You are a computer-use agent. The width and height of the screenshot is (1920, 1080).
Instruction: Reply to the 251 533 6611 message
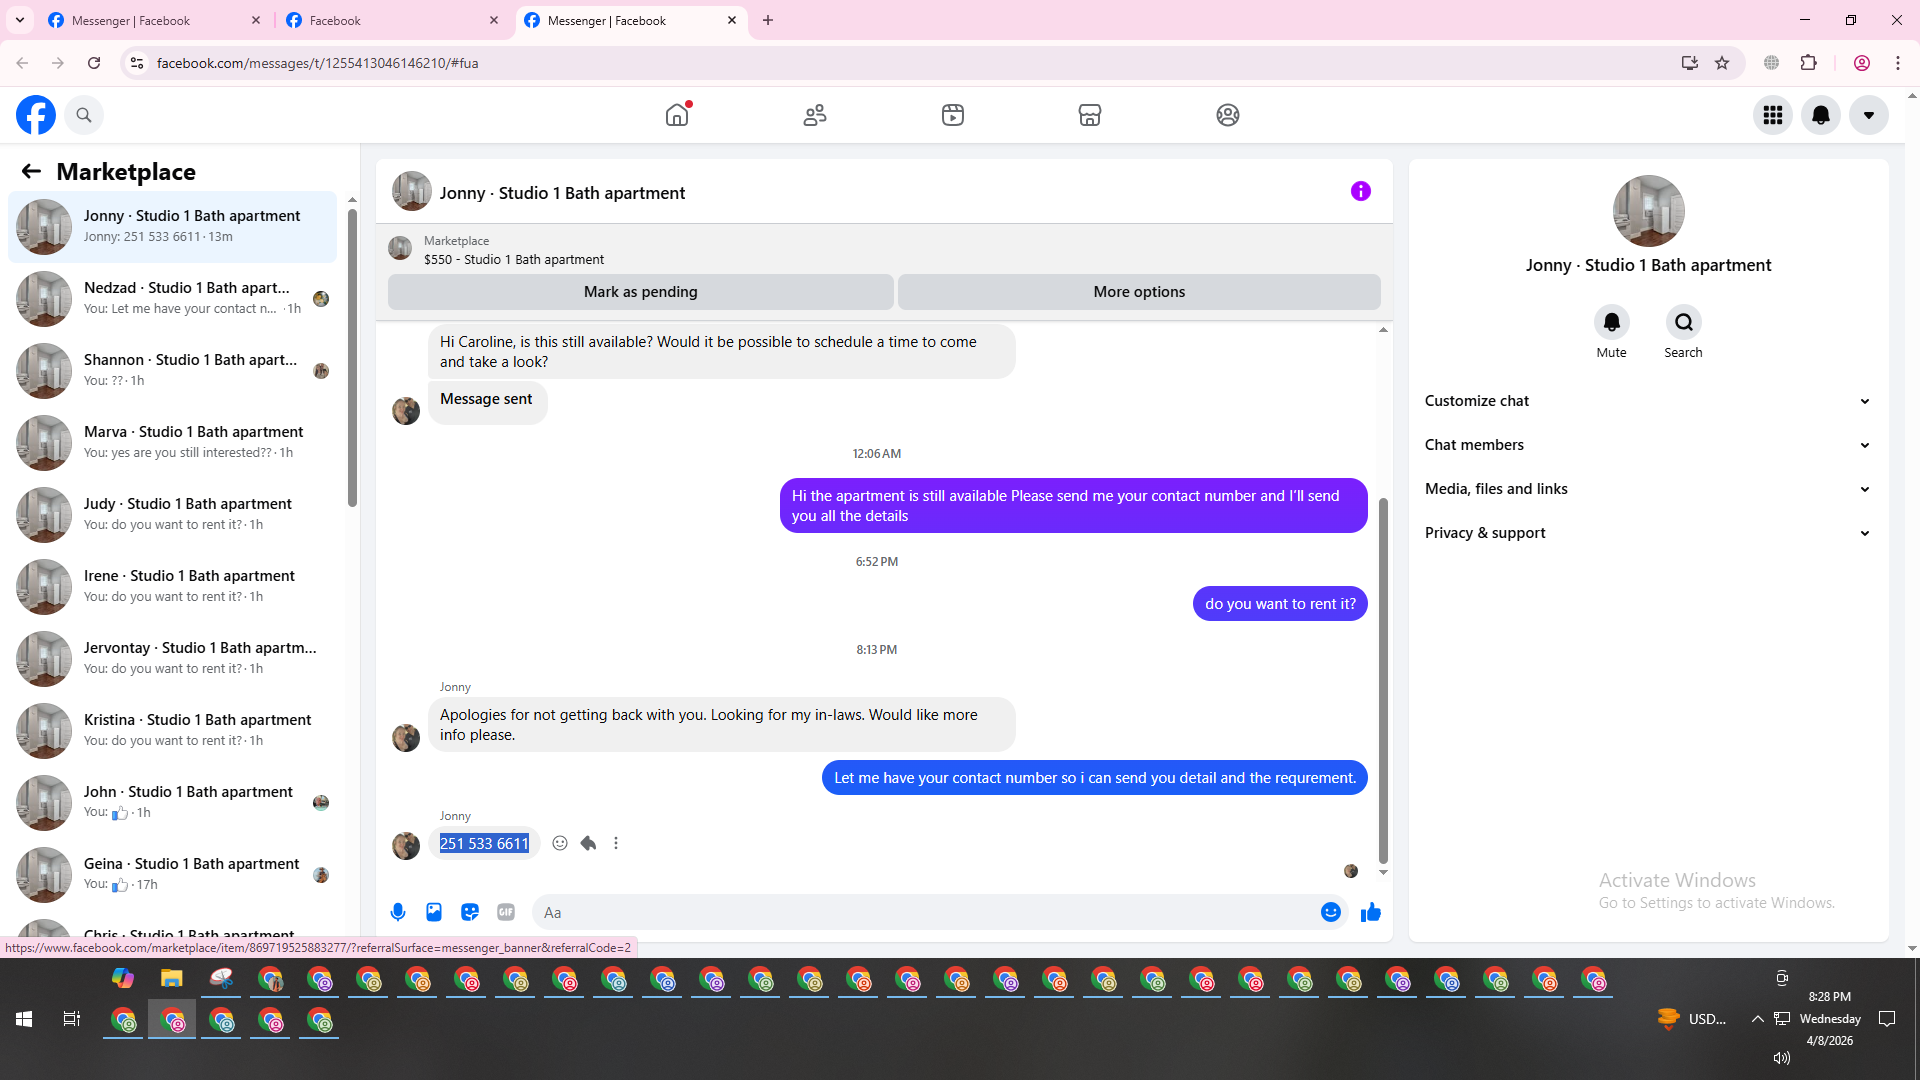click(588, 843)
